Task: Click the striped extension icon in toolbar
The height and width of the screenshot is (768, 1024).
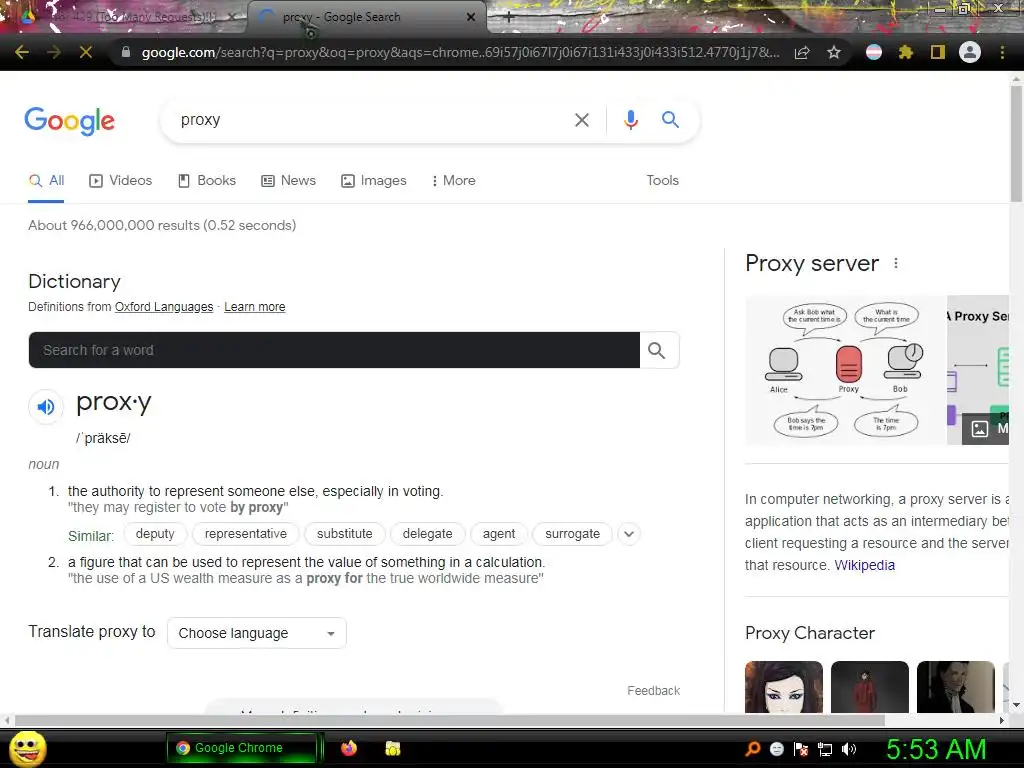Action: pos(874,52)
